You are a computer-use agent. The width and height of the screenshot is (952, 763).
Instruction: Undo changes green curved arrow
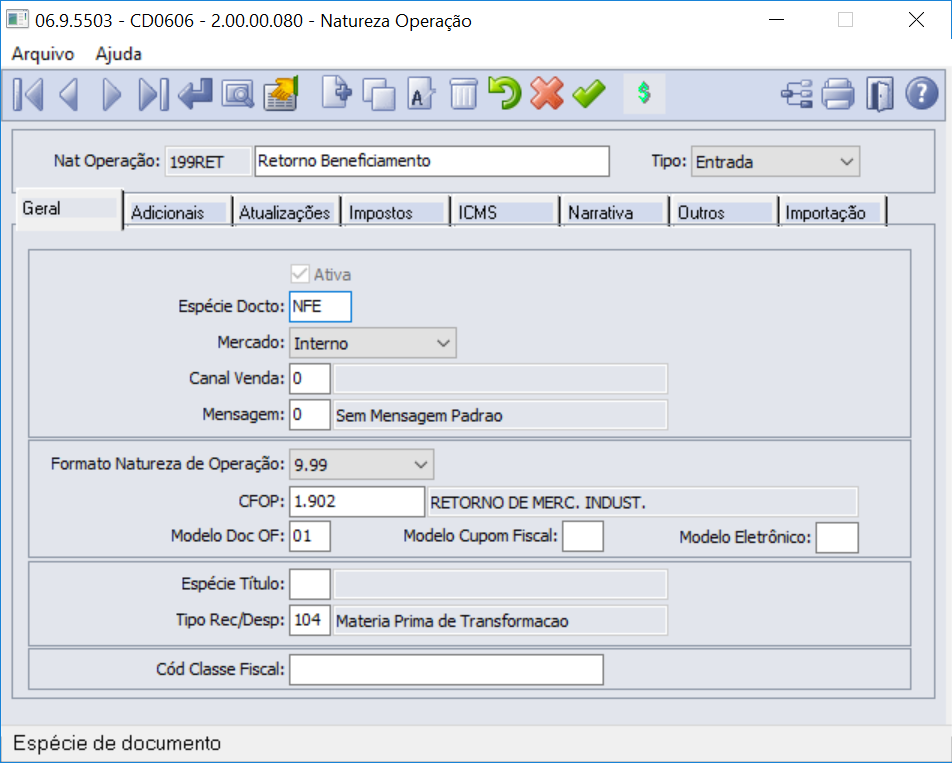click(505, 93)
